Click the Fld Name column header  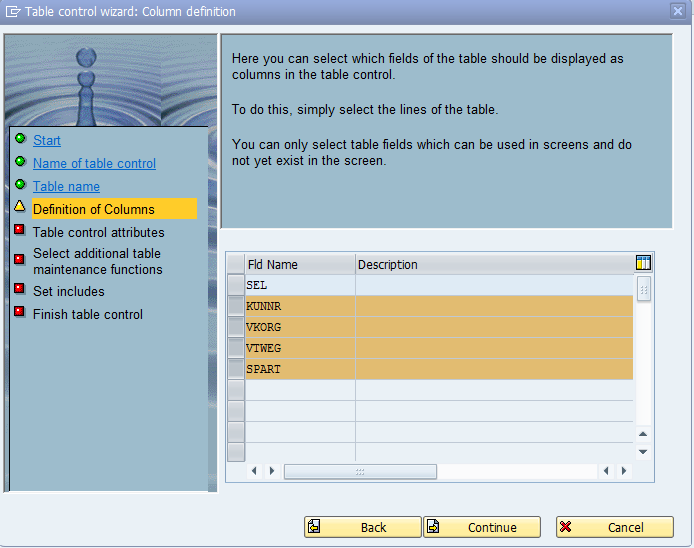(x=300, y=264)
